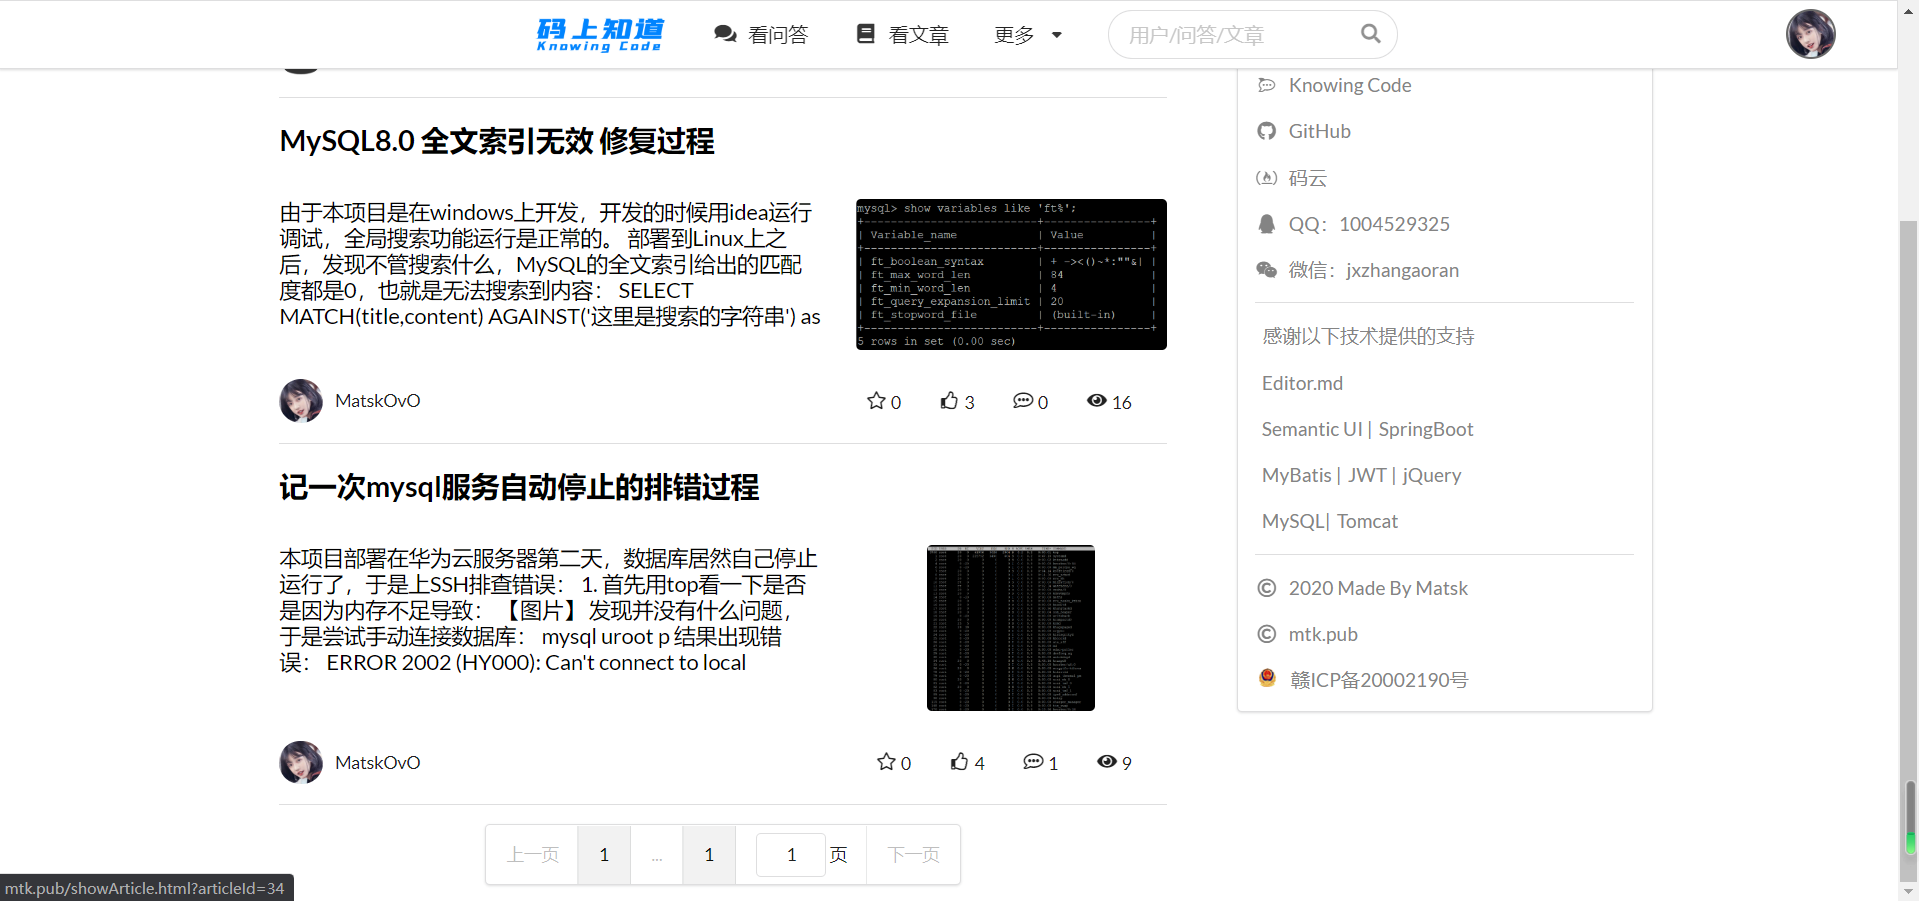
Task: Click the terminal screenshot thumbnail in second article
Action: coord(1009,627)
